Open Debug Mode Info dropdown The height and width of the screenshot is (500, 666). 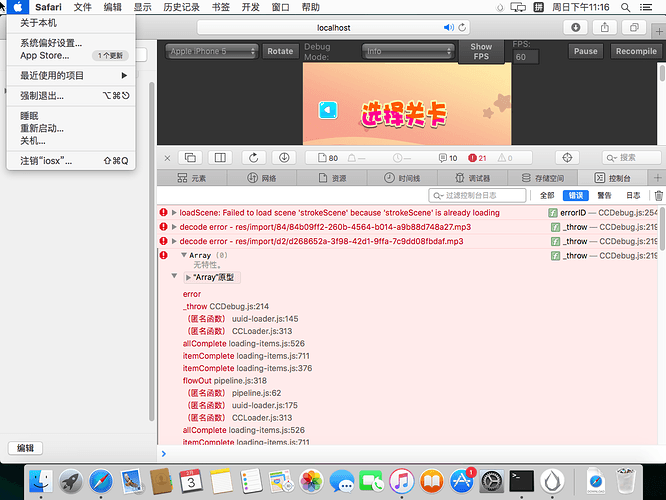tap(408, 51)
